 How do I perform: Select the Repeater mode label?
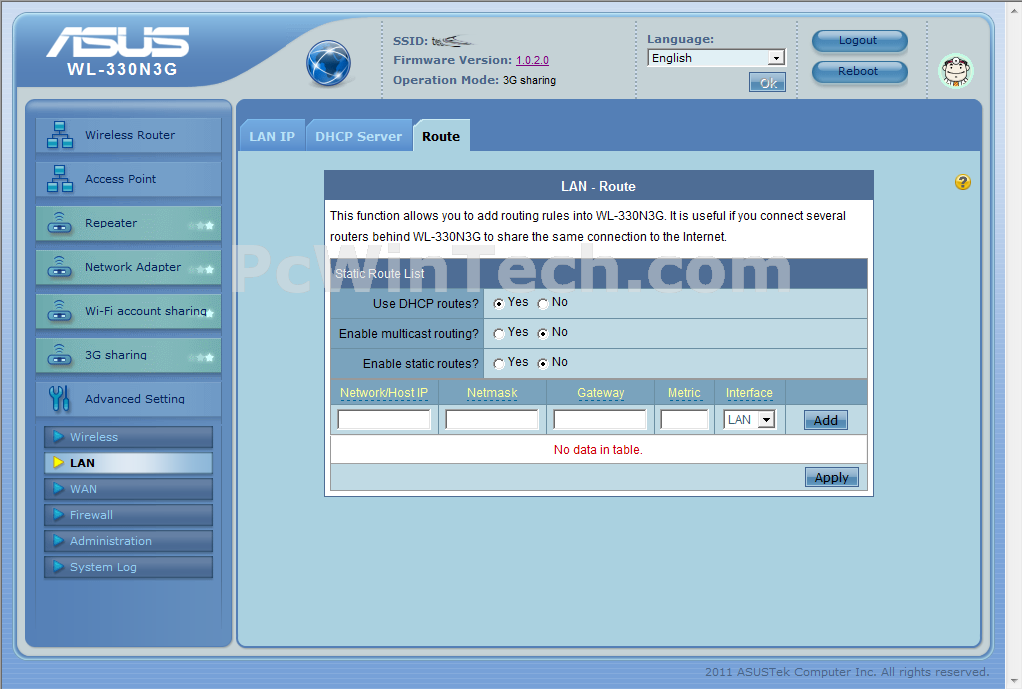coord(111,223)
